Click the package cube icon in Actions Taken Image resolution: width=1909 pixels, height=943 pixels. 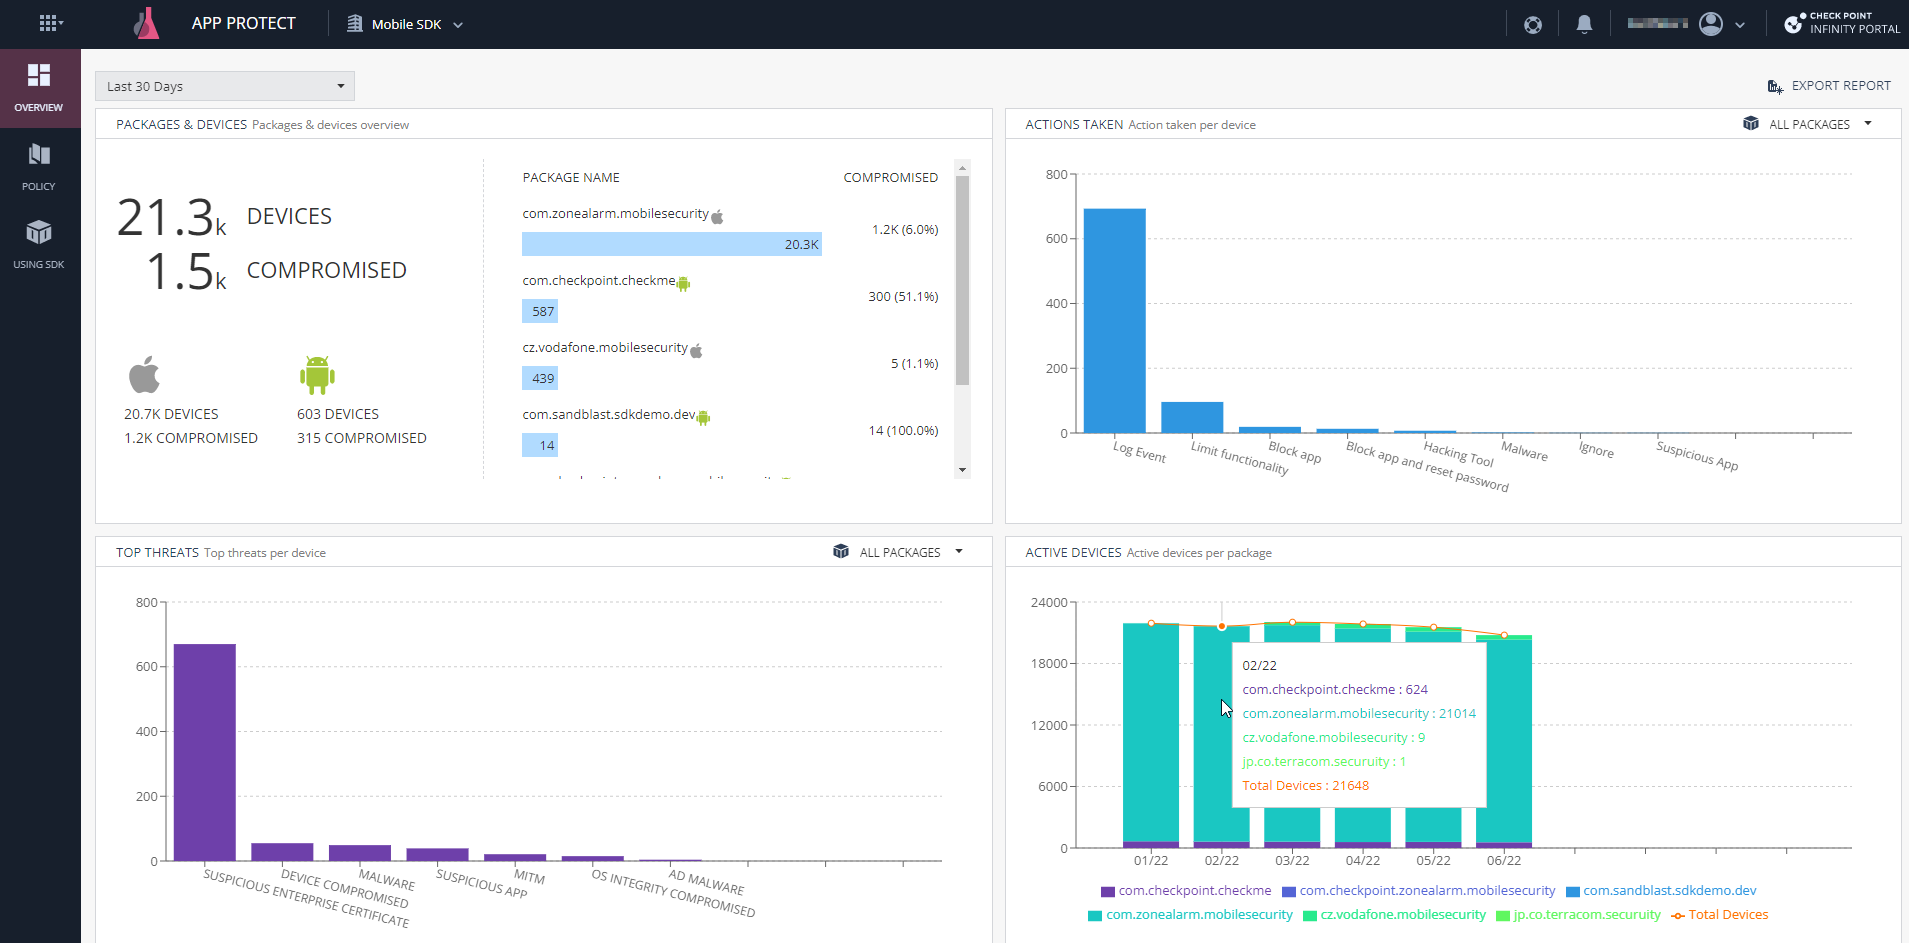tap(1750, 123)
